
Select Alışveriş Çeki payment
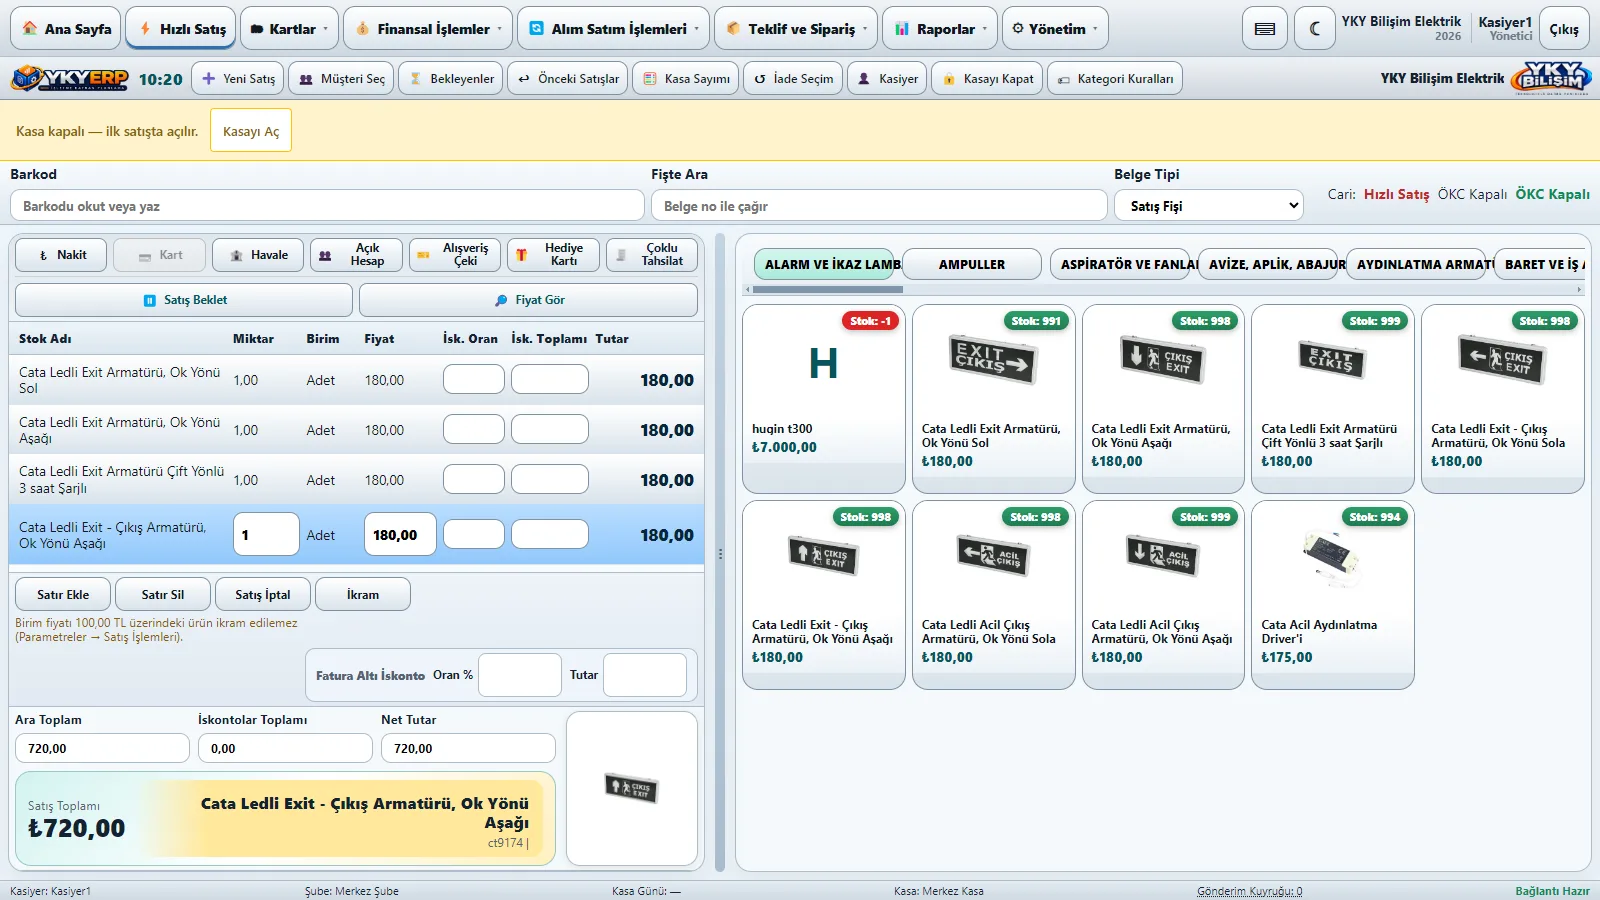[455, 255]
